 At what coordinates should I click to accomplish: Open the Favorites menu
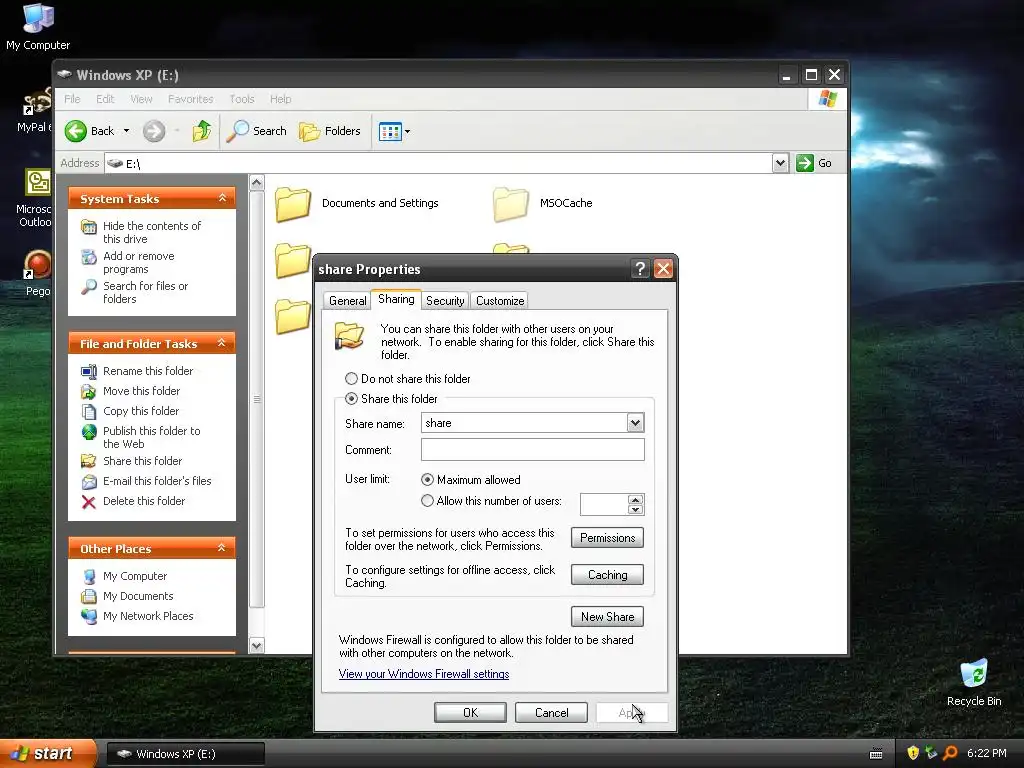(x=191, y=99)
